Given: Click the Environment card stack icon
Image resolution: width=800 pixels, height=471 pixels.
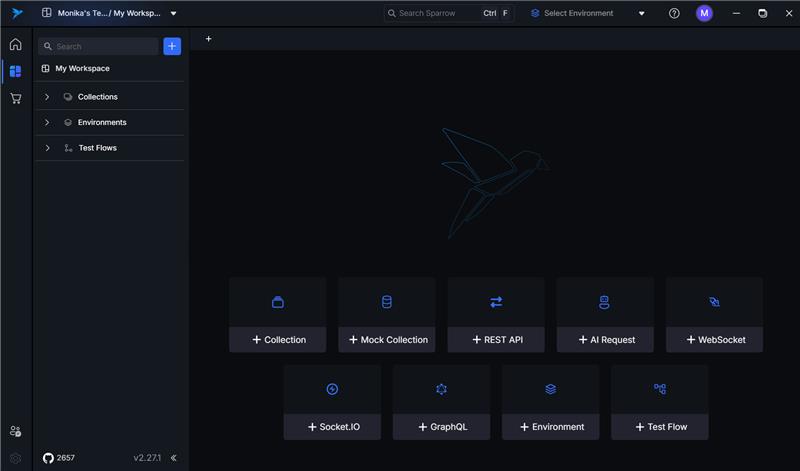Looking at the screenshot, I should pyautogui.click(x=551, y=389).
